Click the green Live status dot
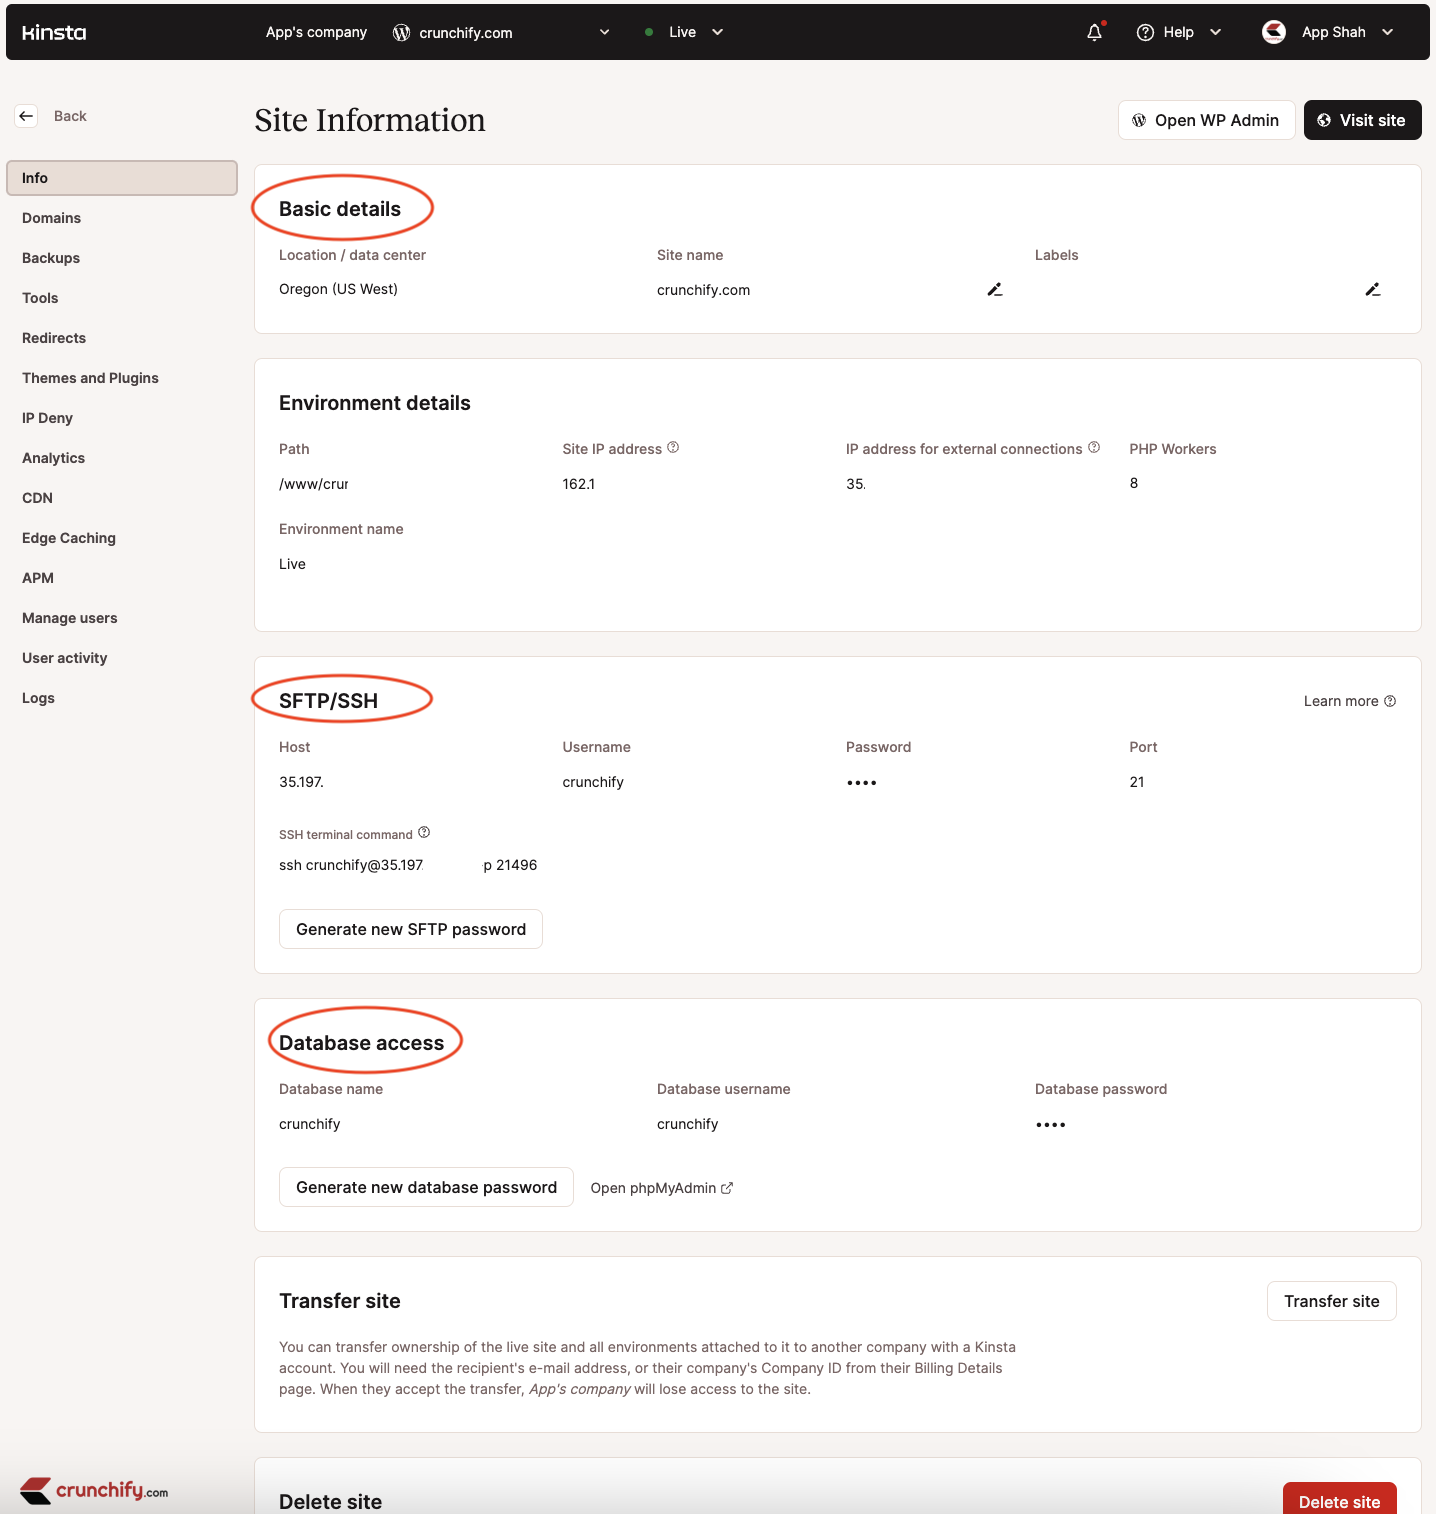1436x1514 pixels. tap(649, 32)
